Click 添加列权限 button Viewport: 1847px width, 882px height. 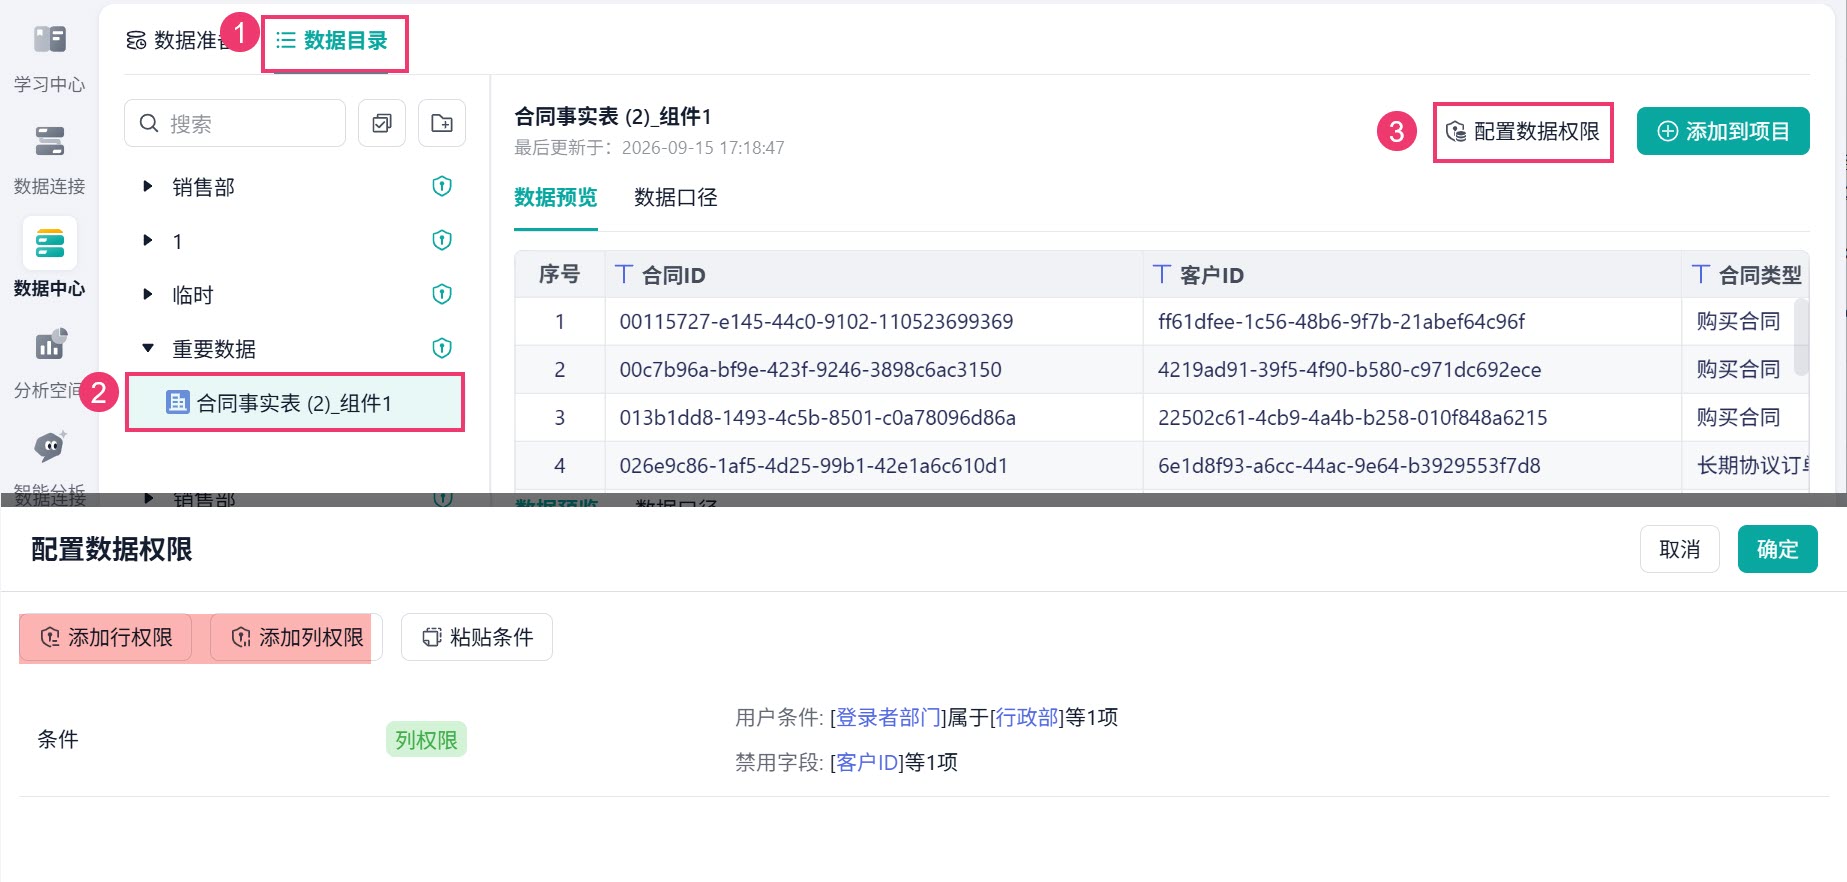[297, 637]
